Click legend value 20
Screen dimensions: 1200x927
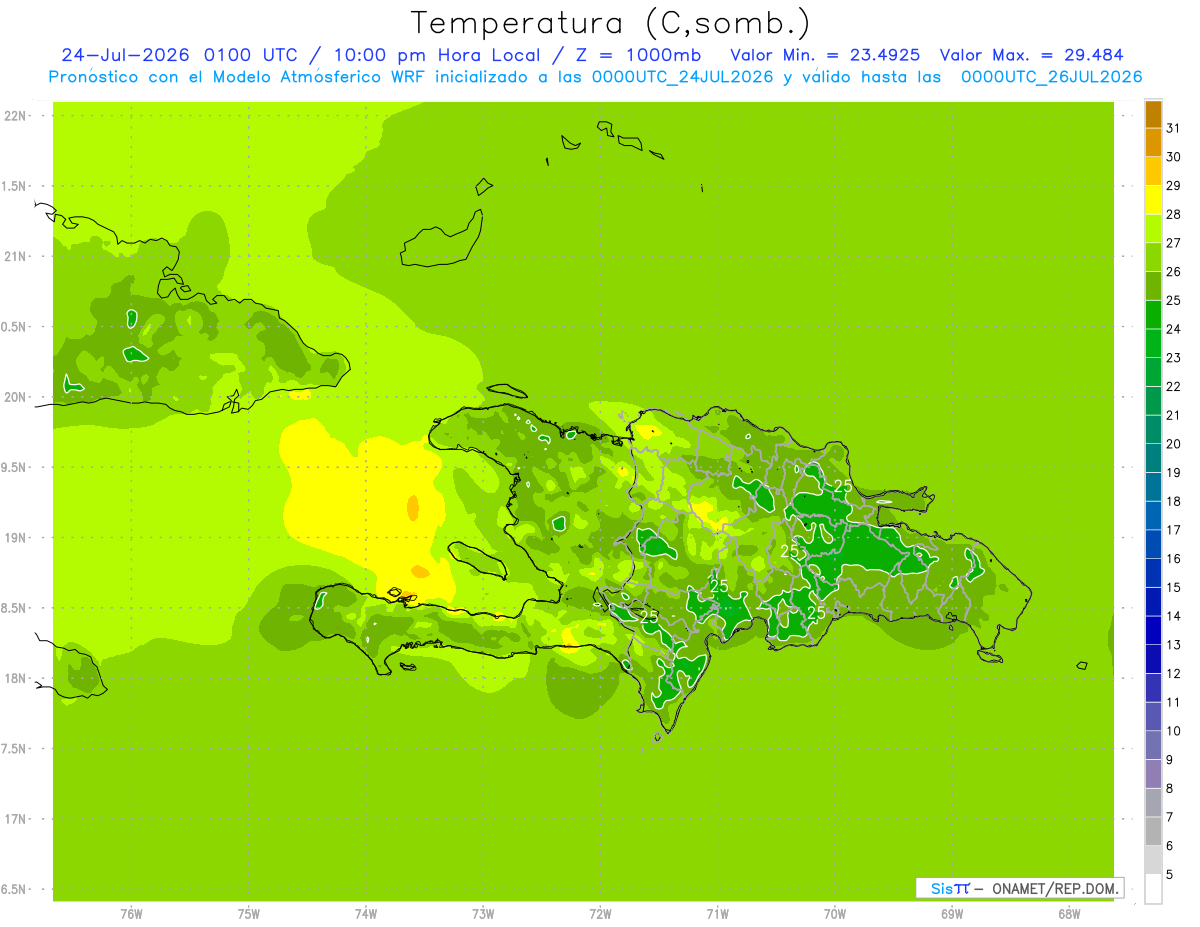pos(1173,444)
